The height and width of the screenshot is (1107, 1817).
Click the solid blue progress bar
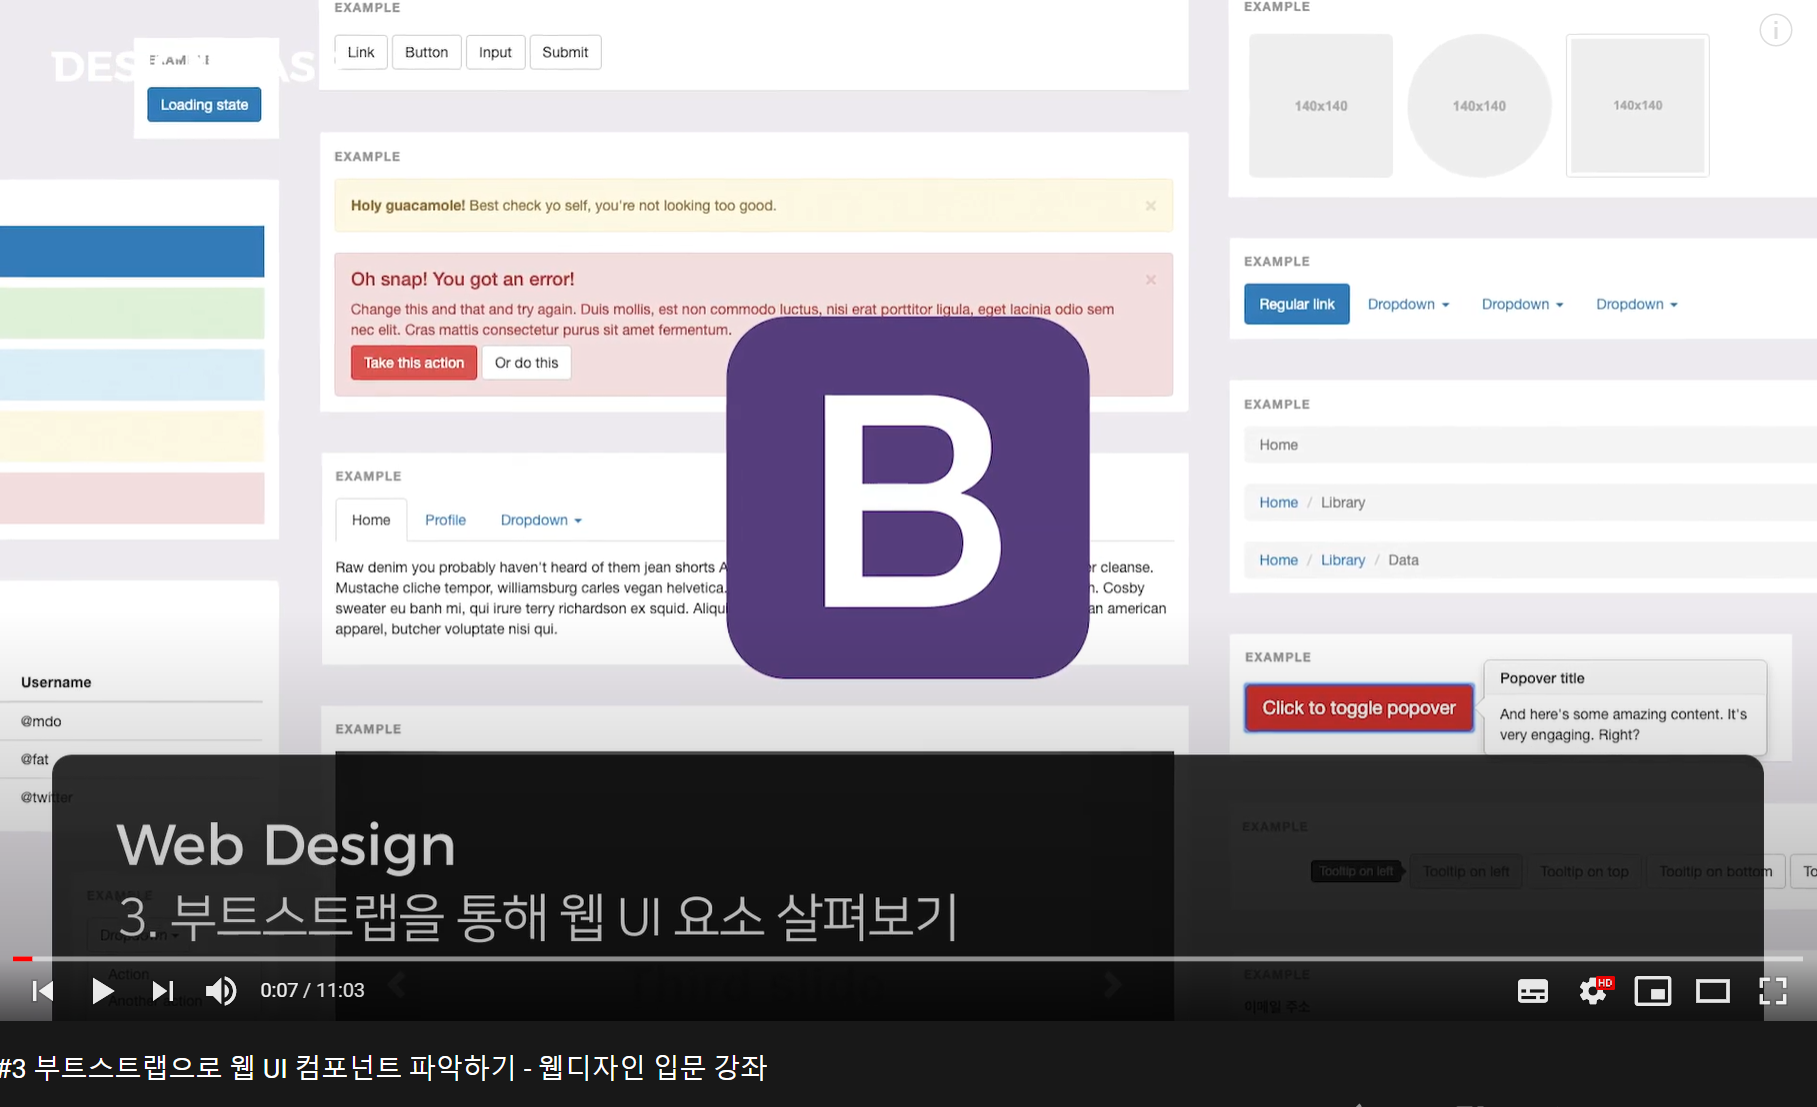tap(132, 252)
